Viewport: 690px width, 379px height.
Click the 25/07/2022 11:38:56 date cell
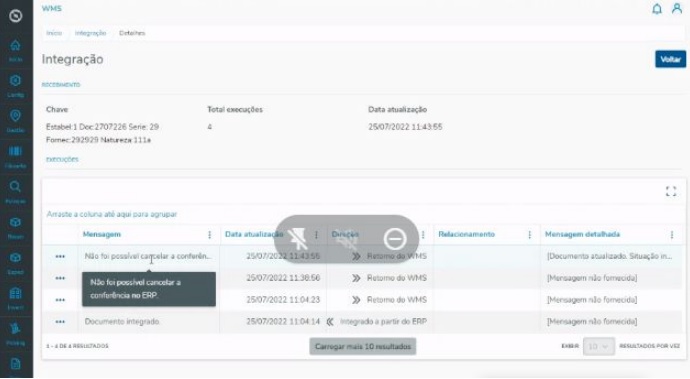(x=283, y=278)
